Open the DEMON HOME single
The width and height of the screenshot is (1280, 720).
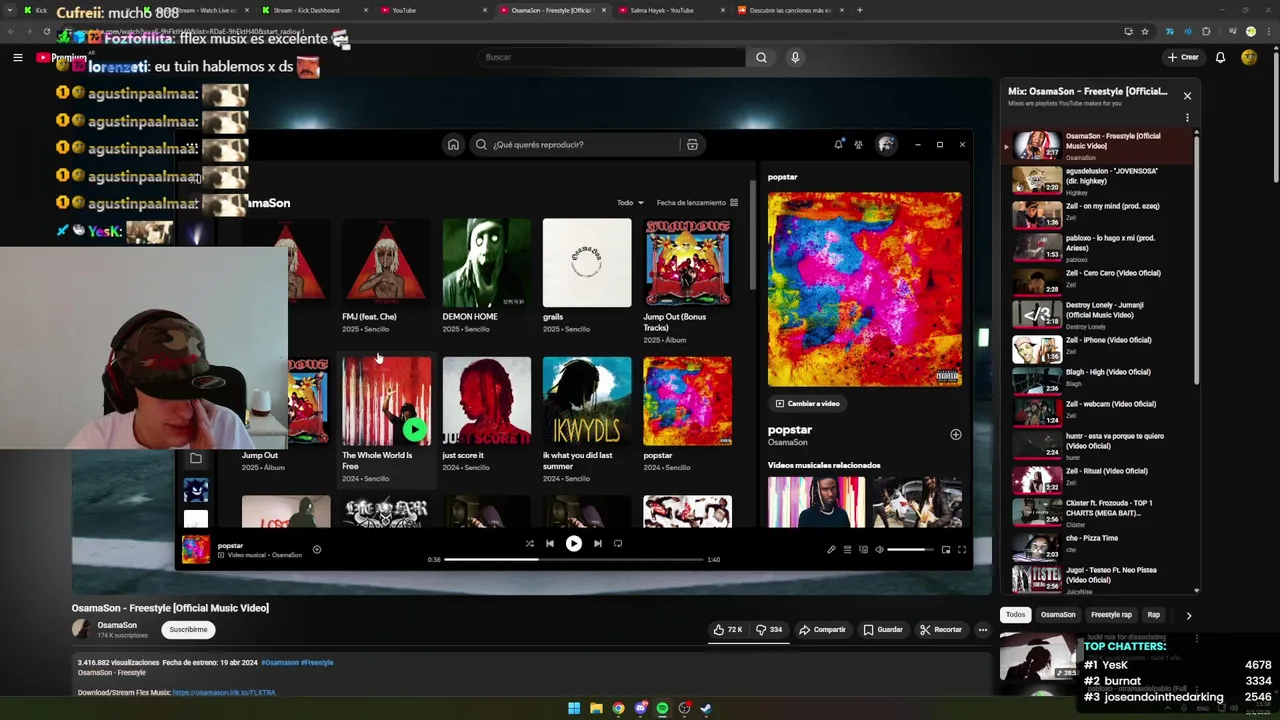486,275
